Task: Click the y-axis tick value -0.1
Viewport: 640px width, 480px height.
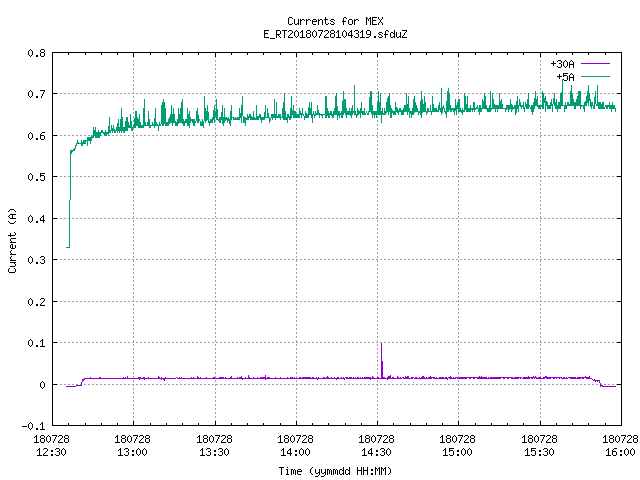Action: coord(33,426)
